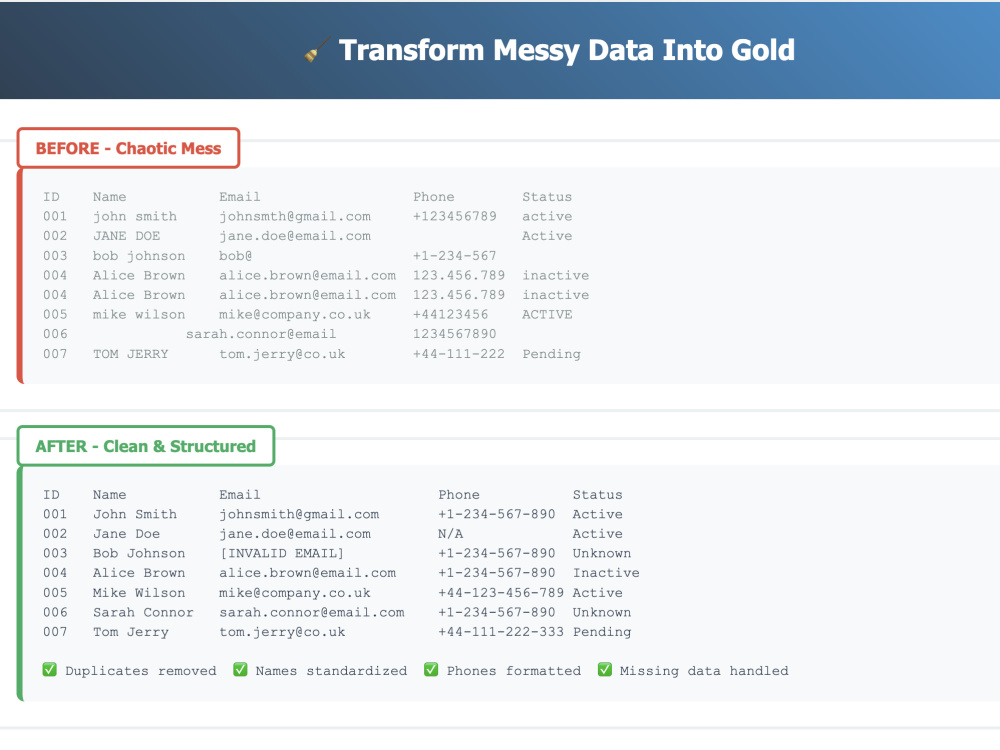Viewport: 1000px width, 750px height.
Task: Click the 'Status' header in the BEFORE table
Action: (547, 197)
